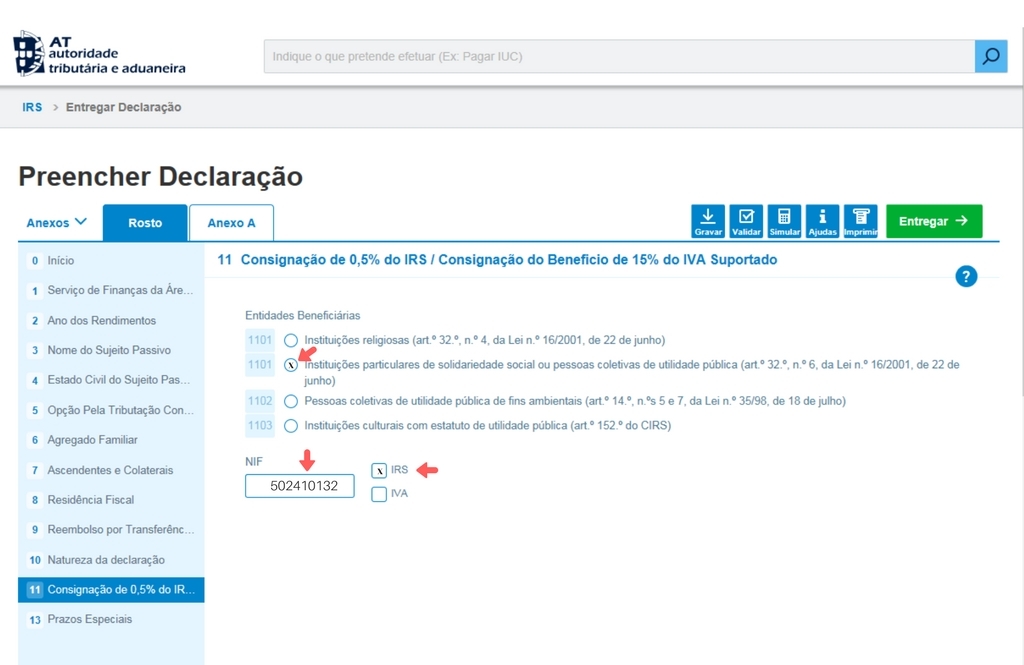Open section 2 Ano dos Rendimentos
This screenshot has height=665, width=1024.
[111, 321]
